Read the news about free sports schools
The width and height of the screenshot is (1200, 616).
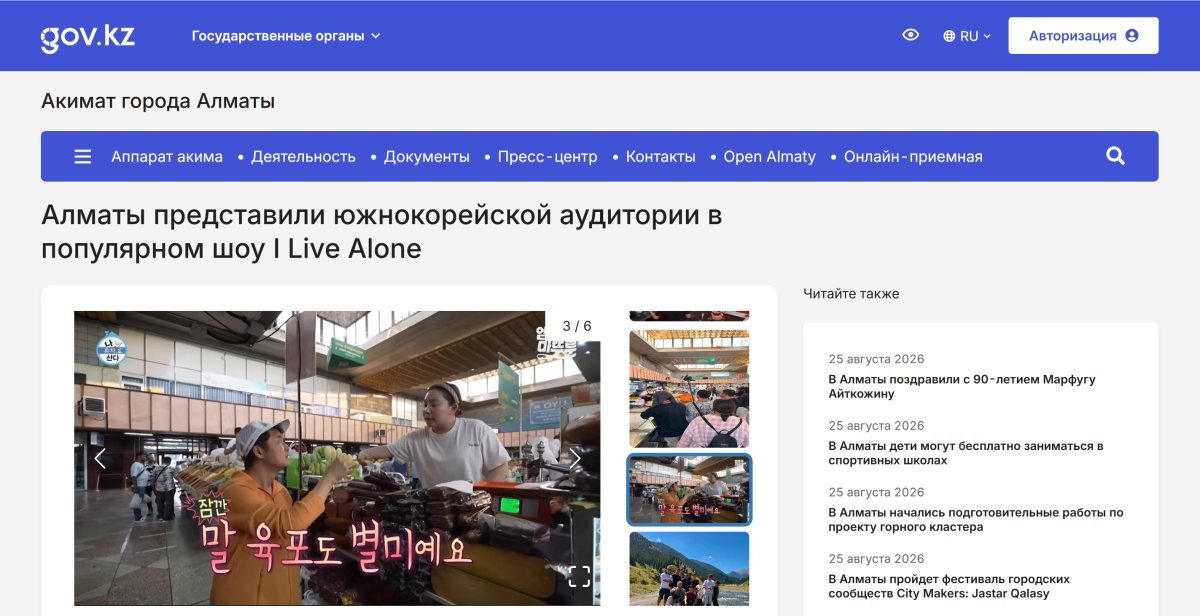[x=966, y=453]
